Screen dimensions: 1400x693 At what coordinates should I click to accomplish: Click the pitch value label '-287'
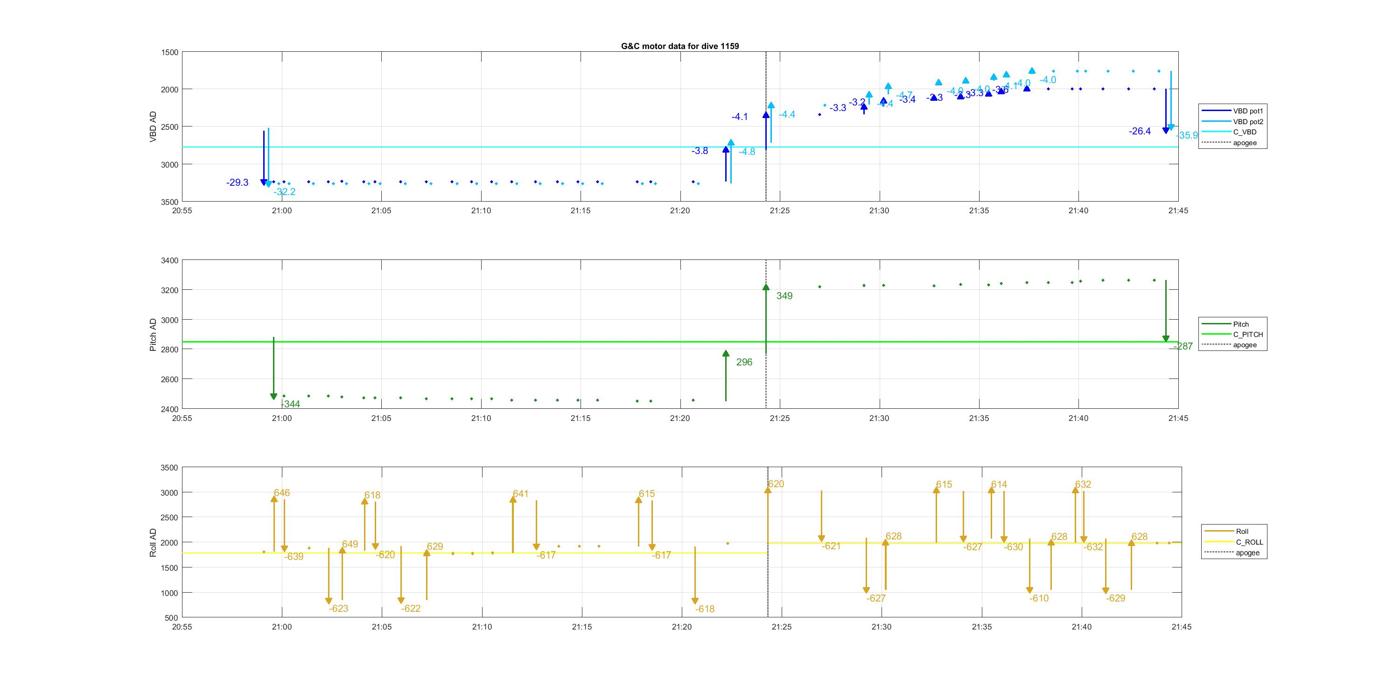[1182, 346]
